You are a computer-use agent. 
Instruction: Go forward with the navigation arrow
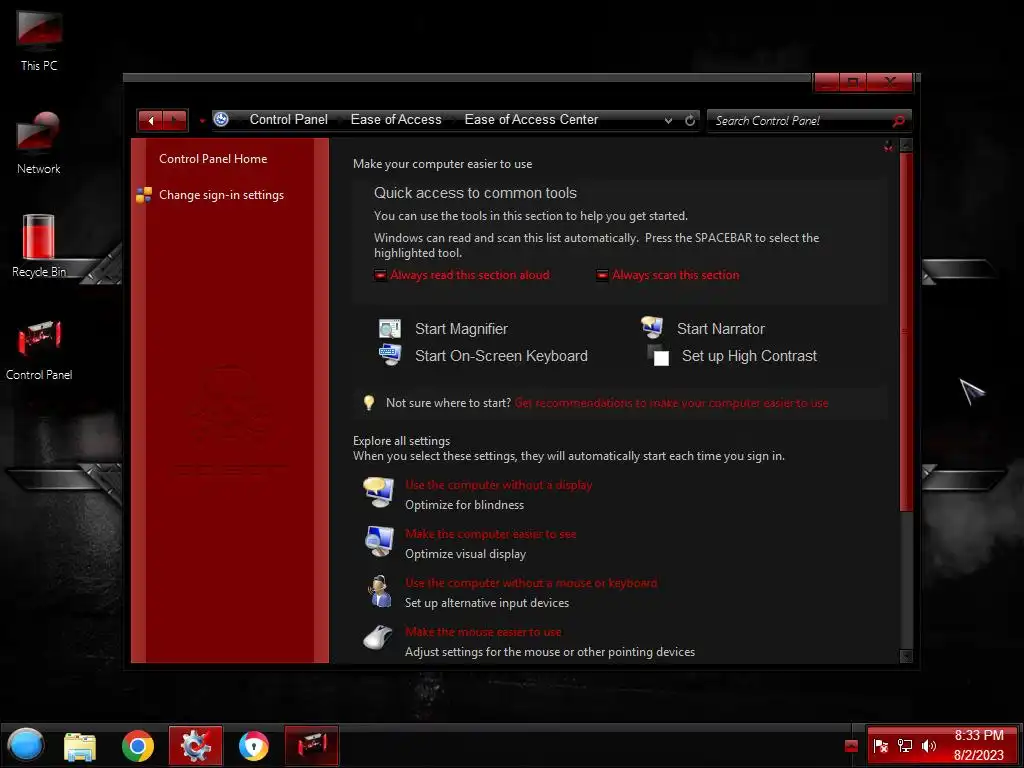[175, 120]
